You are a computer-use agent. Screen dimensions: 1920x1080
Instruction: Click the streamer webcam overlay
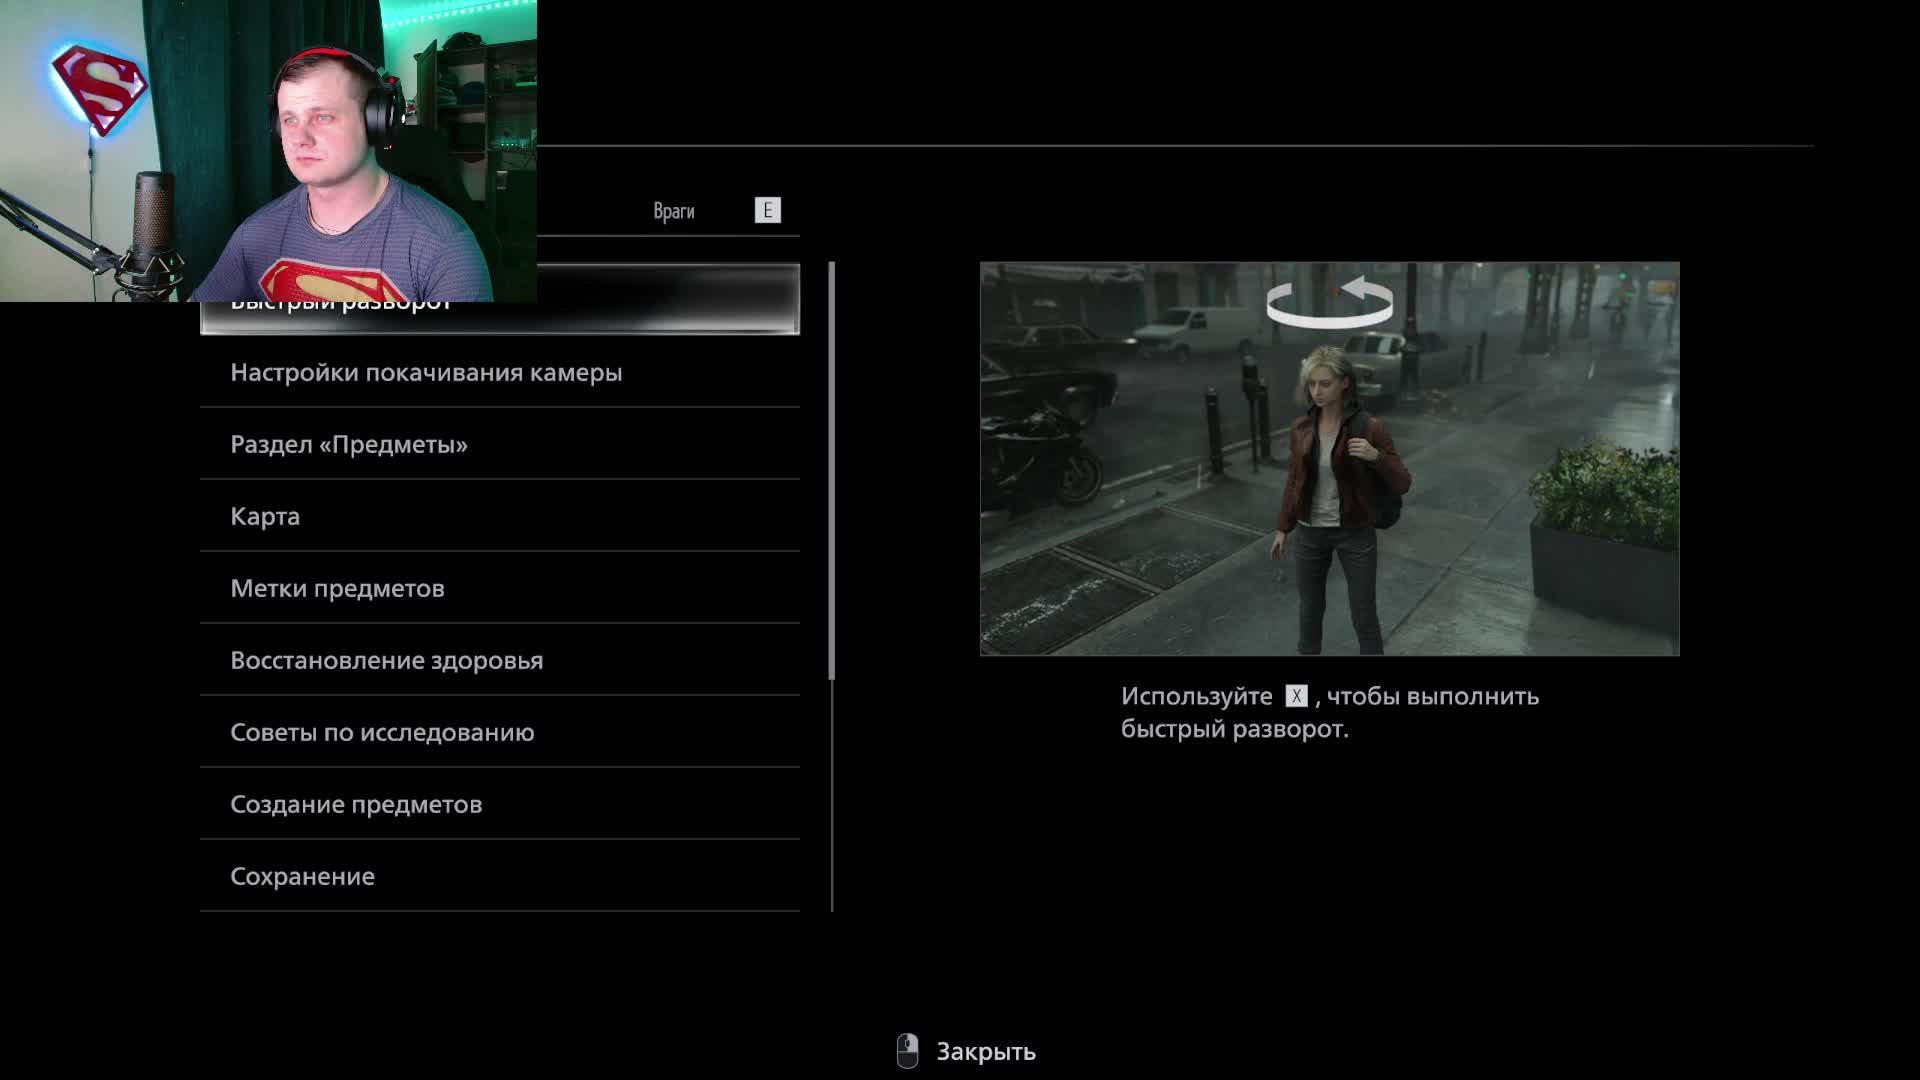(x=268, y=150)
